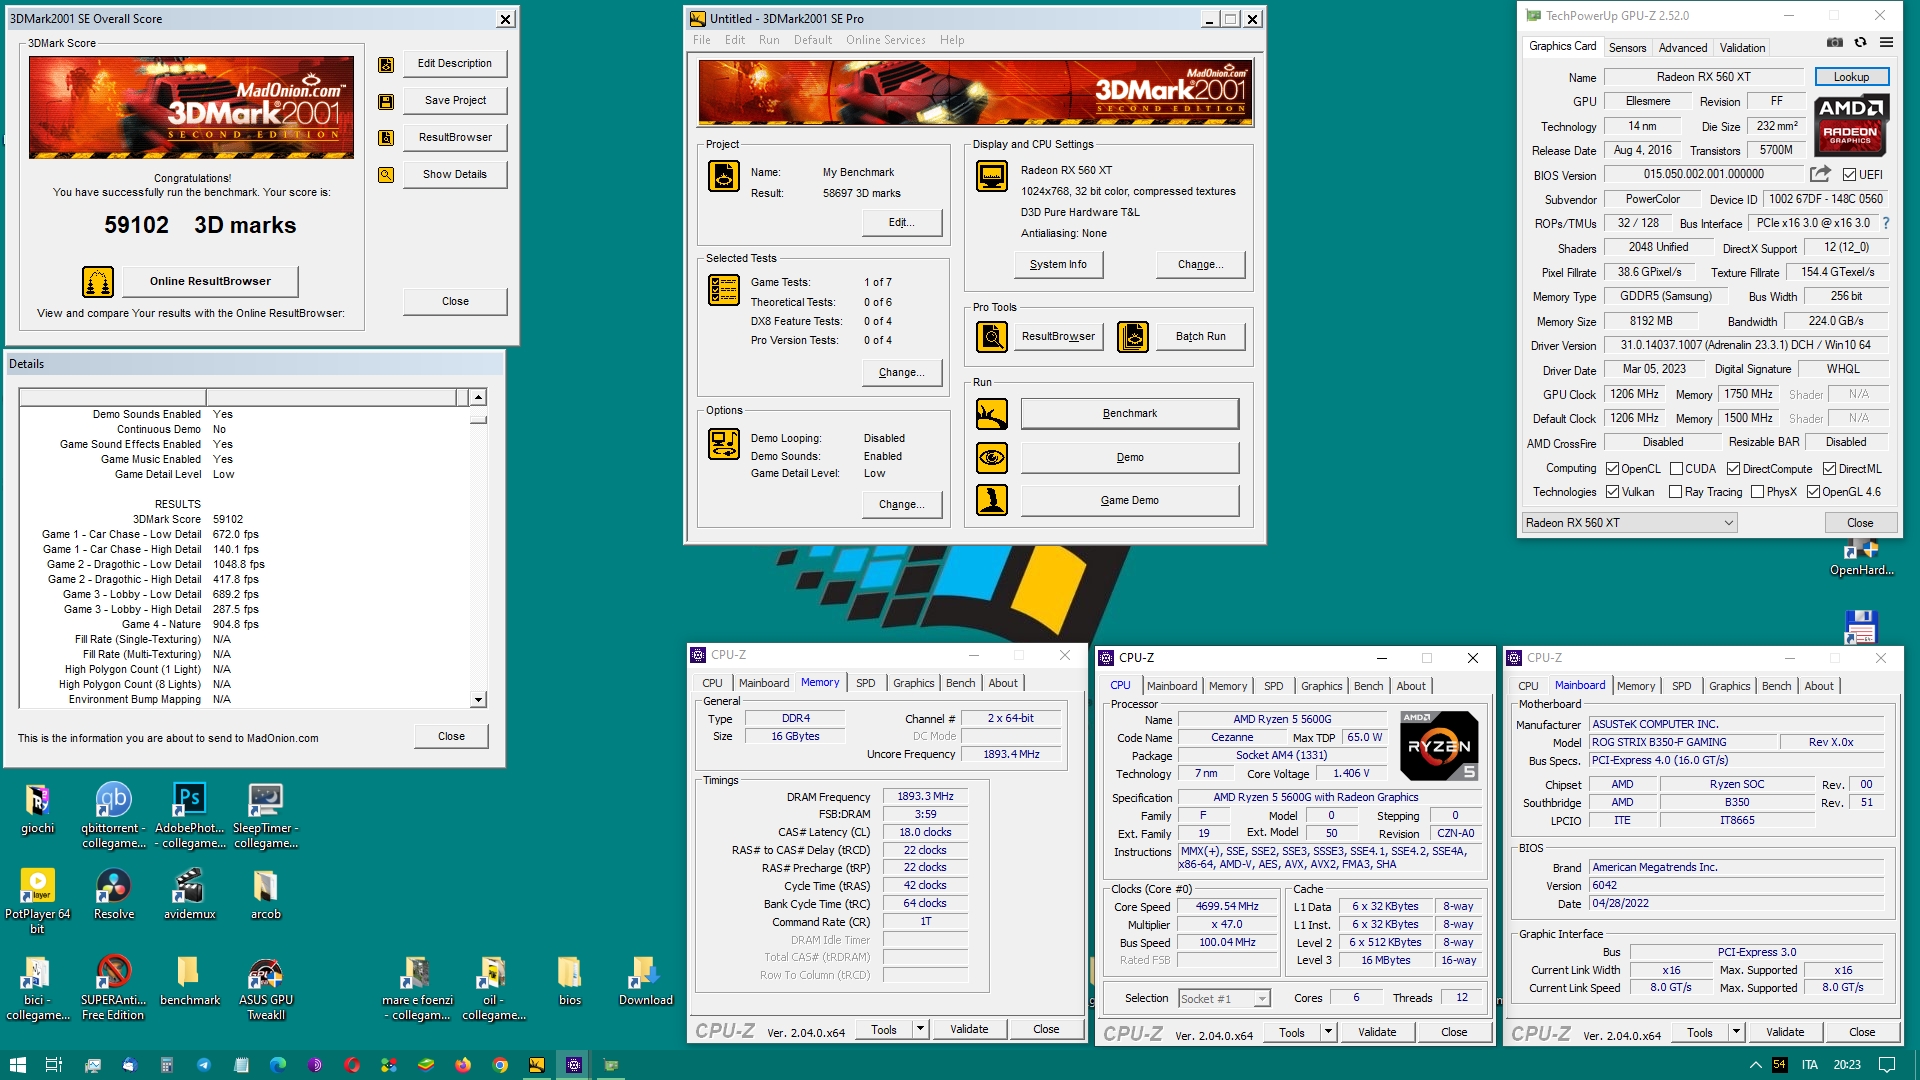Click the Online ResultBrowser yellow icon
1920x1080 pixels.
[x=98, y=282]
